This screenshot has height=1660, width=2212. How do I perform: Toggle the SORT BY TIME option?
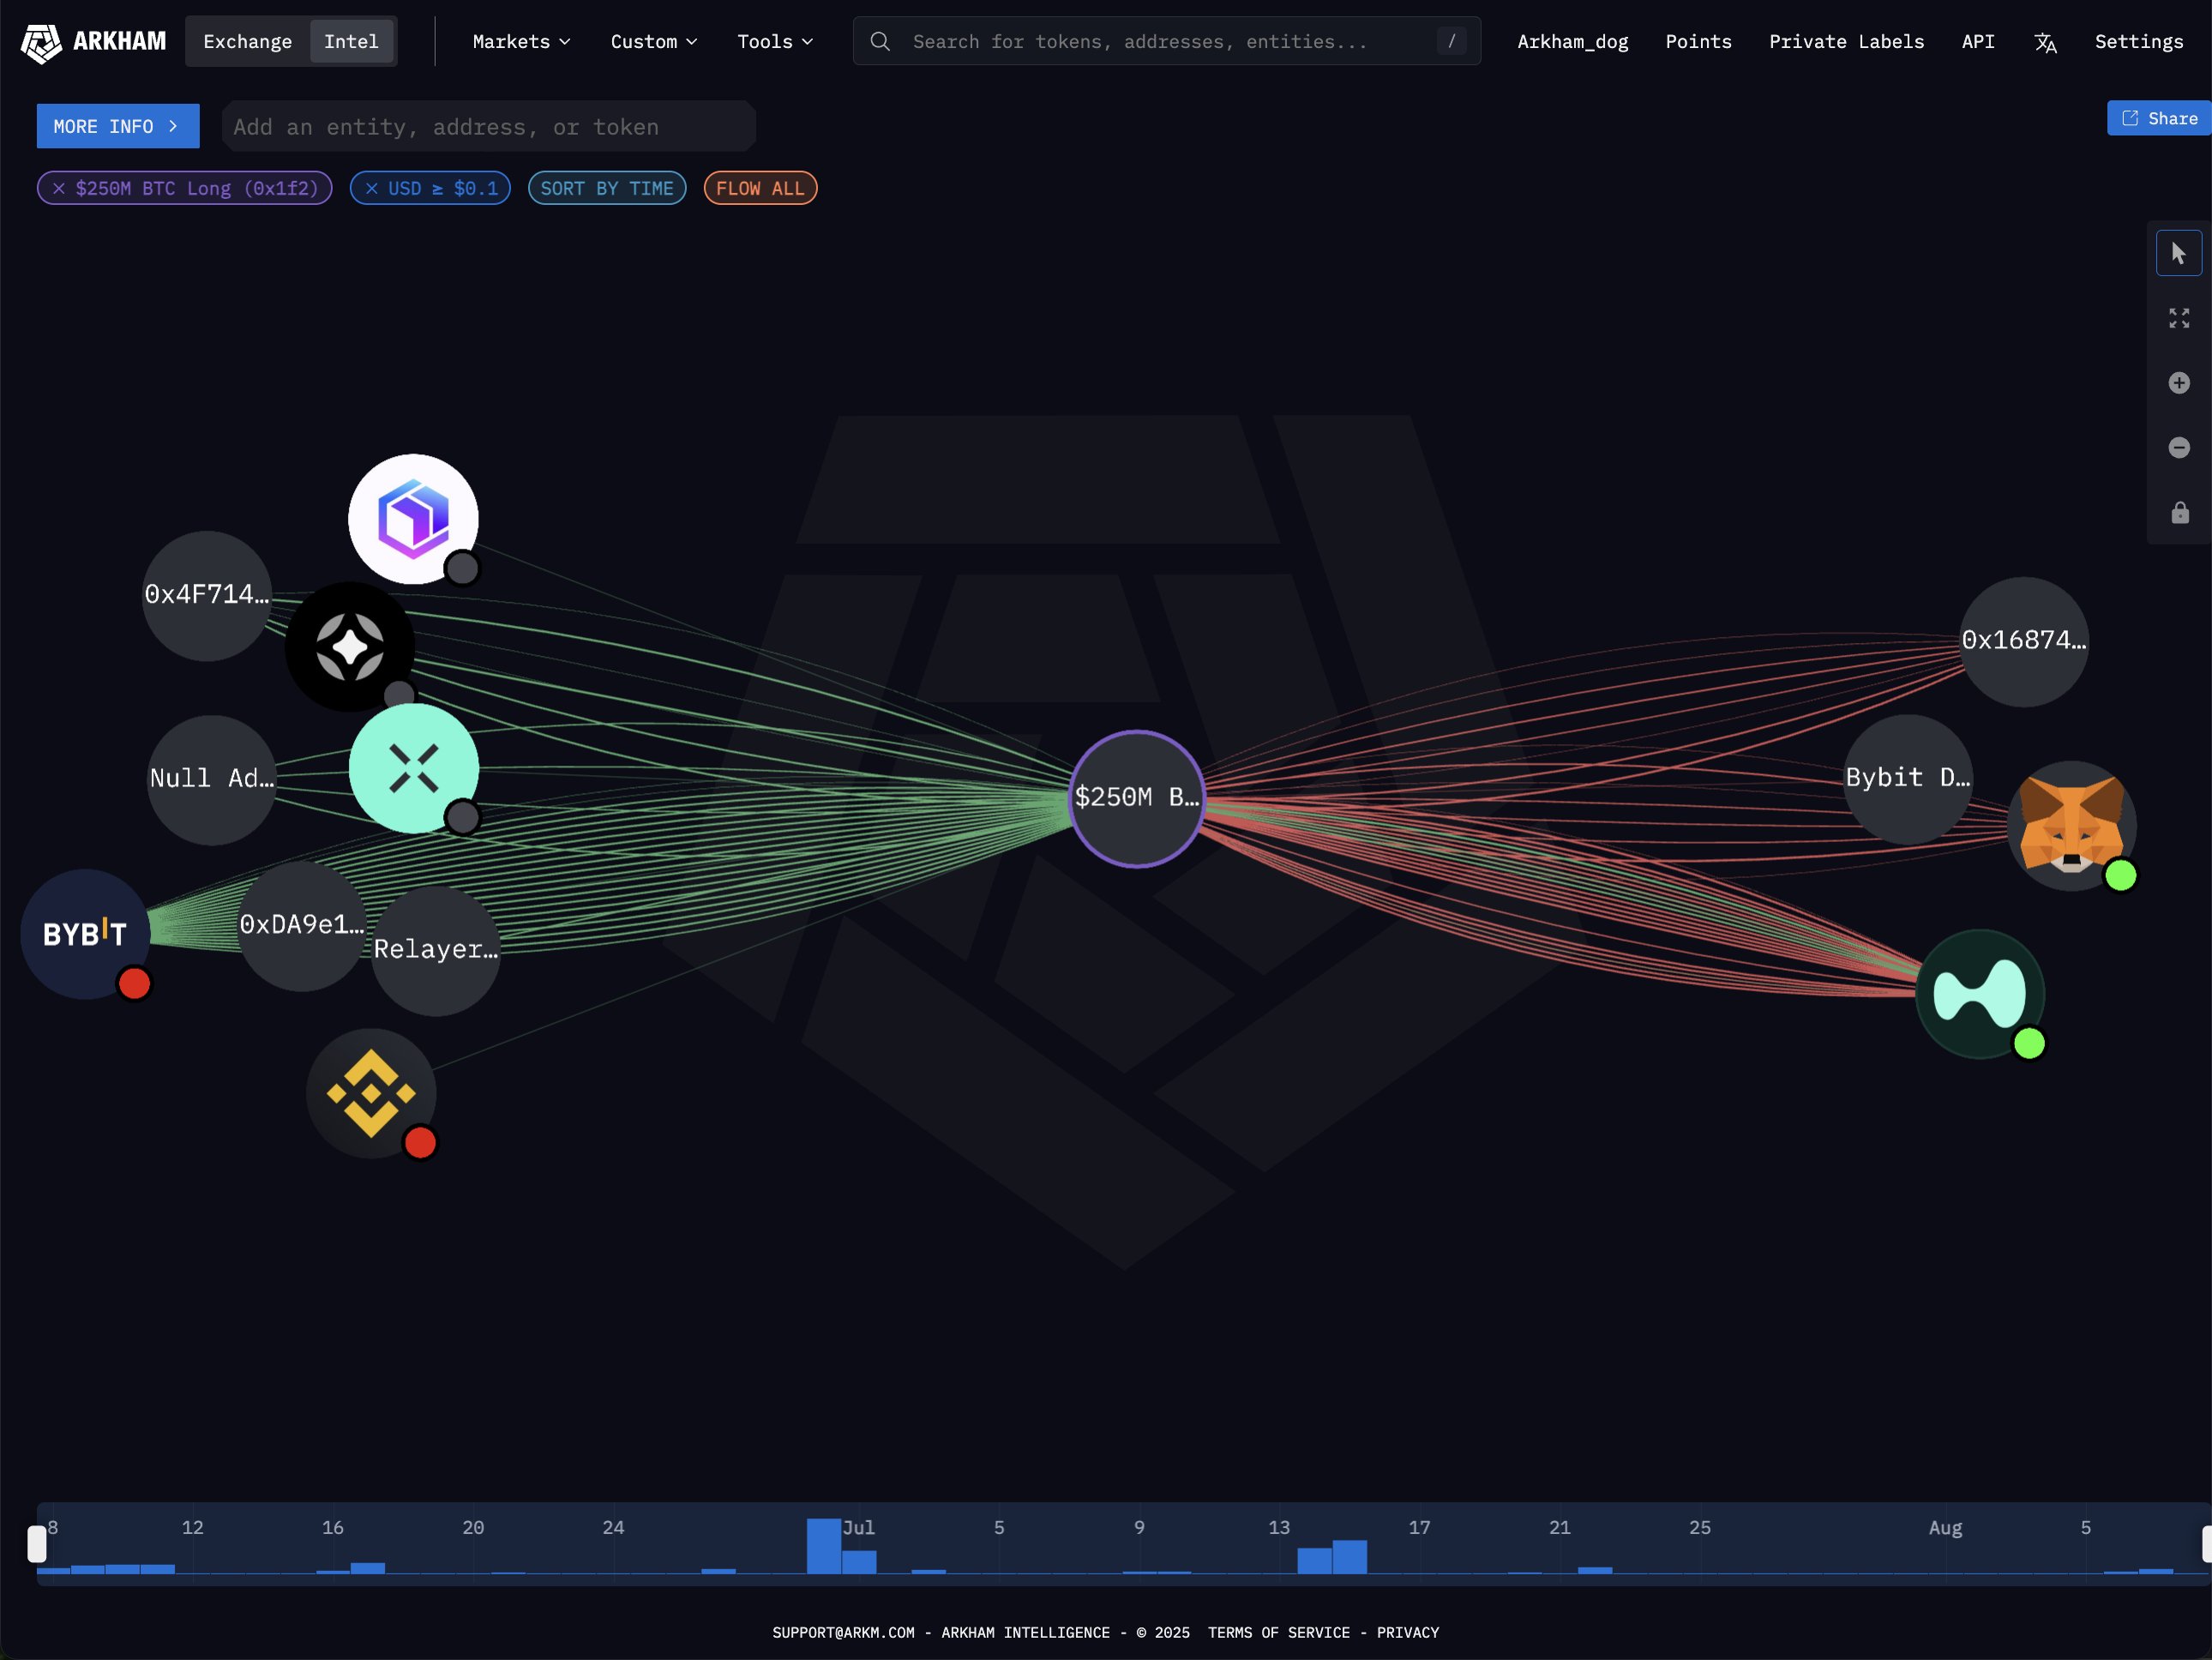pyautogui.click(x=607, y=188)
